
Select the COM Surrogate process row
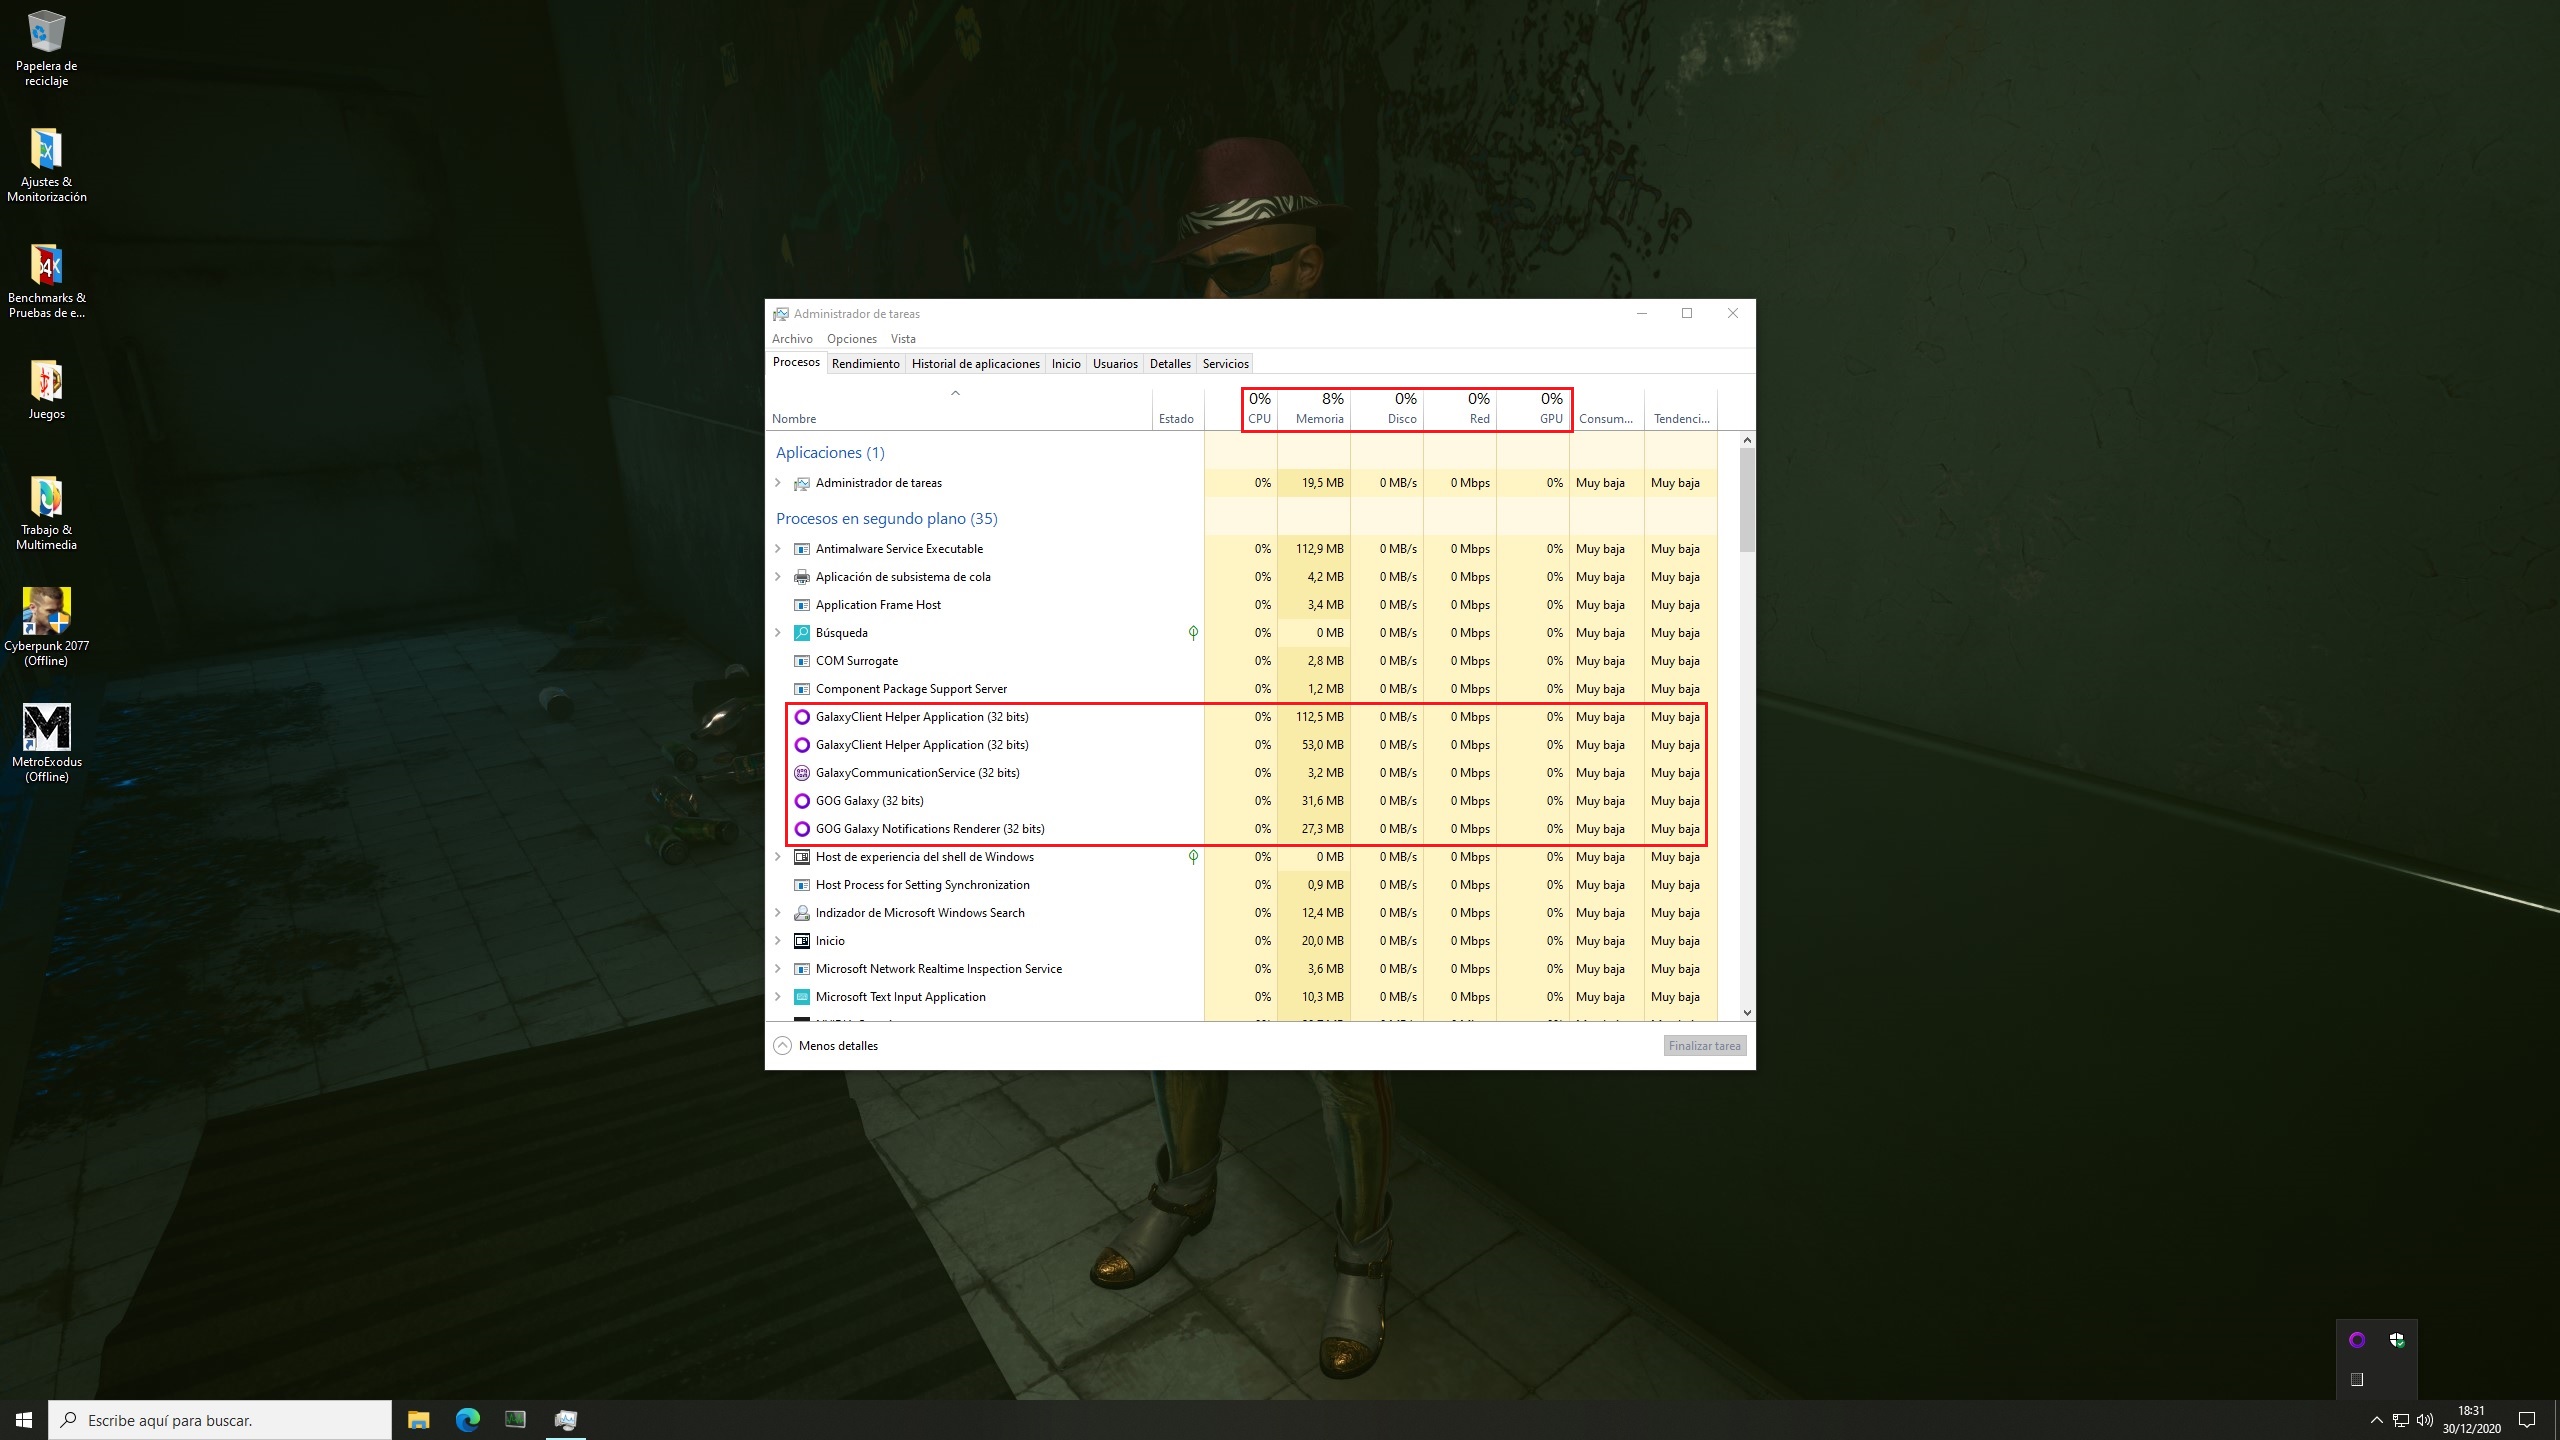pyautogui.click(x=1243, y=661)
